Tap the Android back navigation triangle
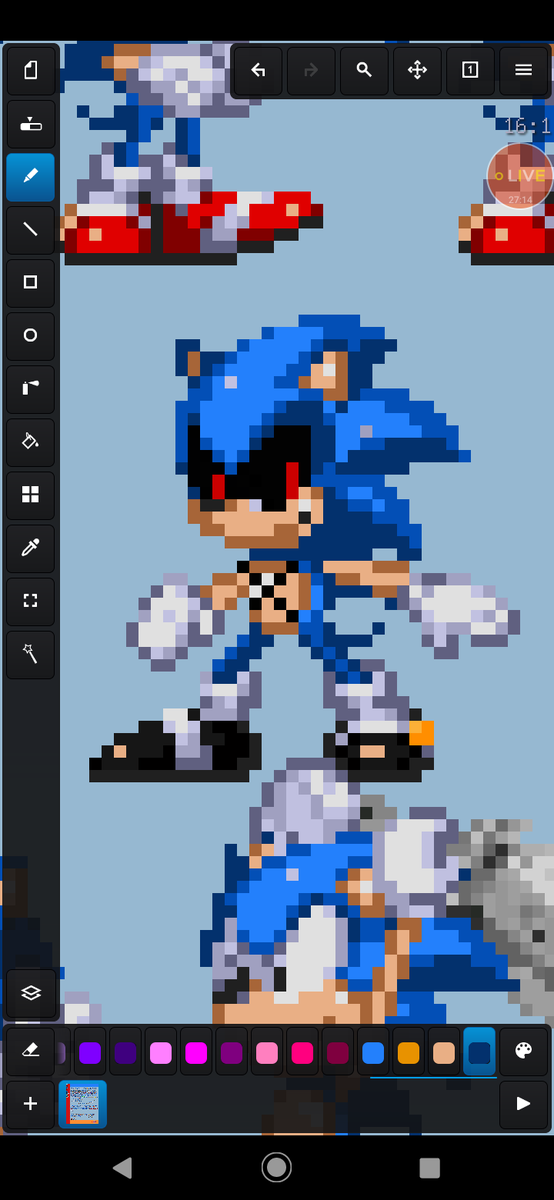 [122, 1167]
